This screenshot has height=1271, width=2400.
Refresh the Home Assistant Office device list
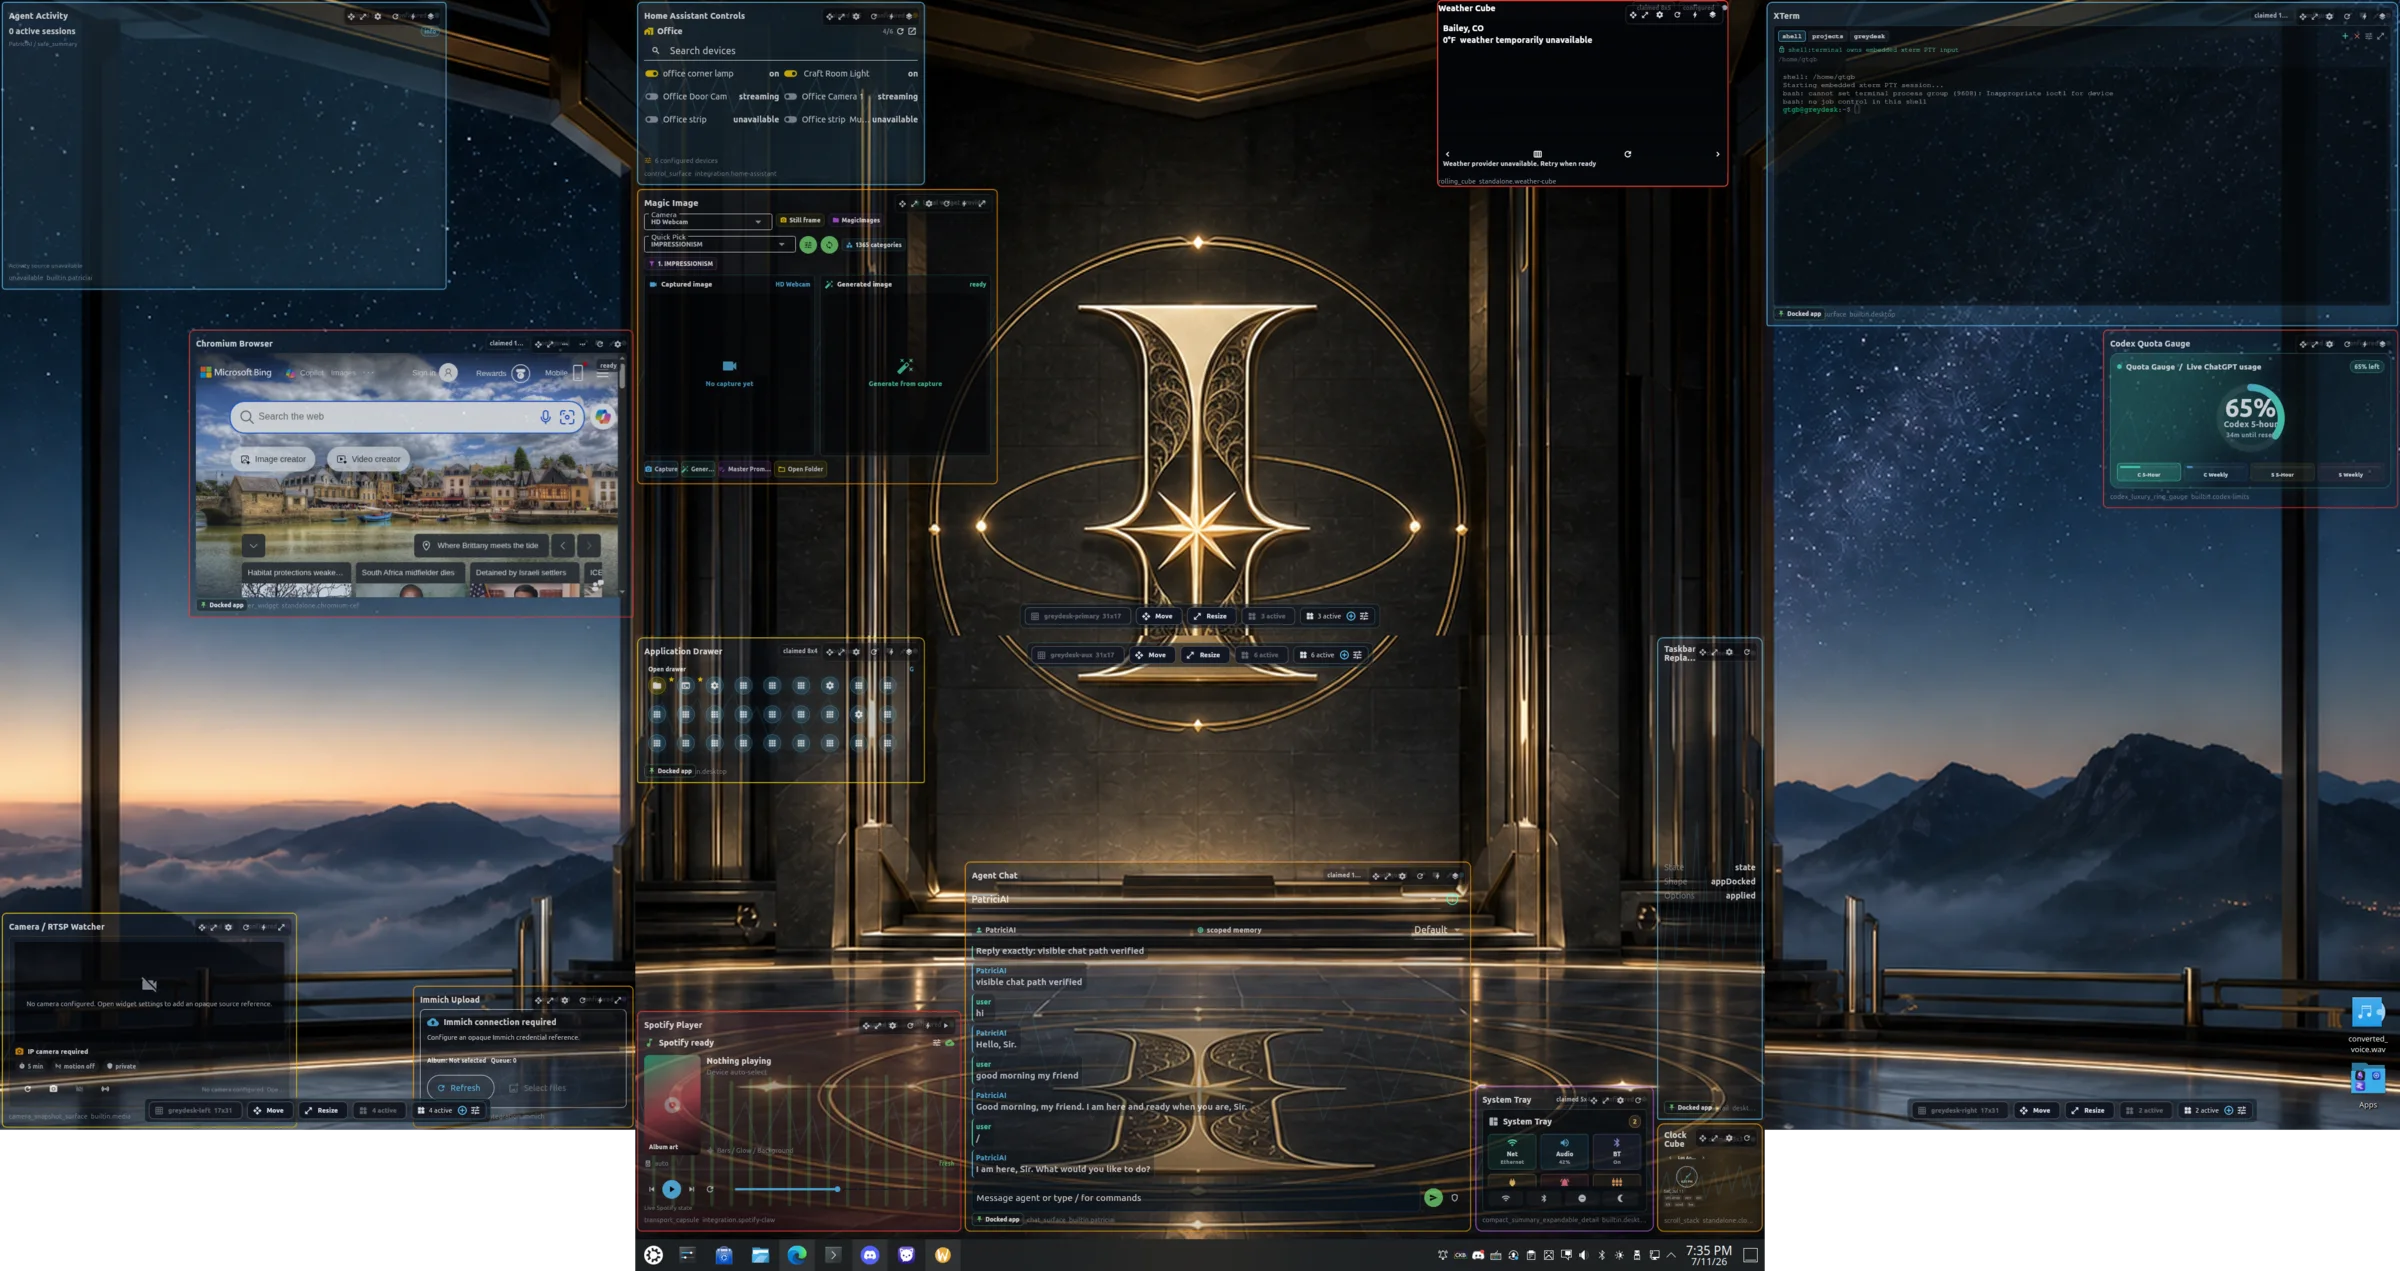(900, 31)
